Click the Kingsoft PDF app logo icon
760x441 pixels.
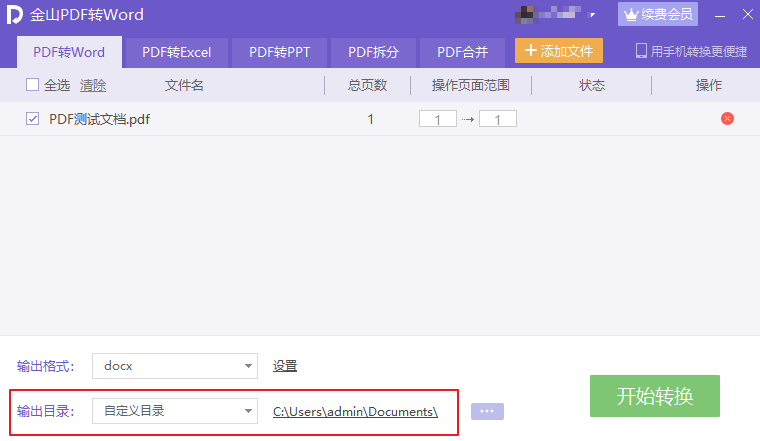click(15, 15)
